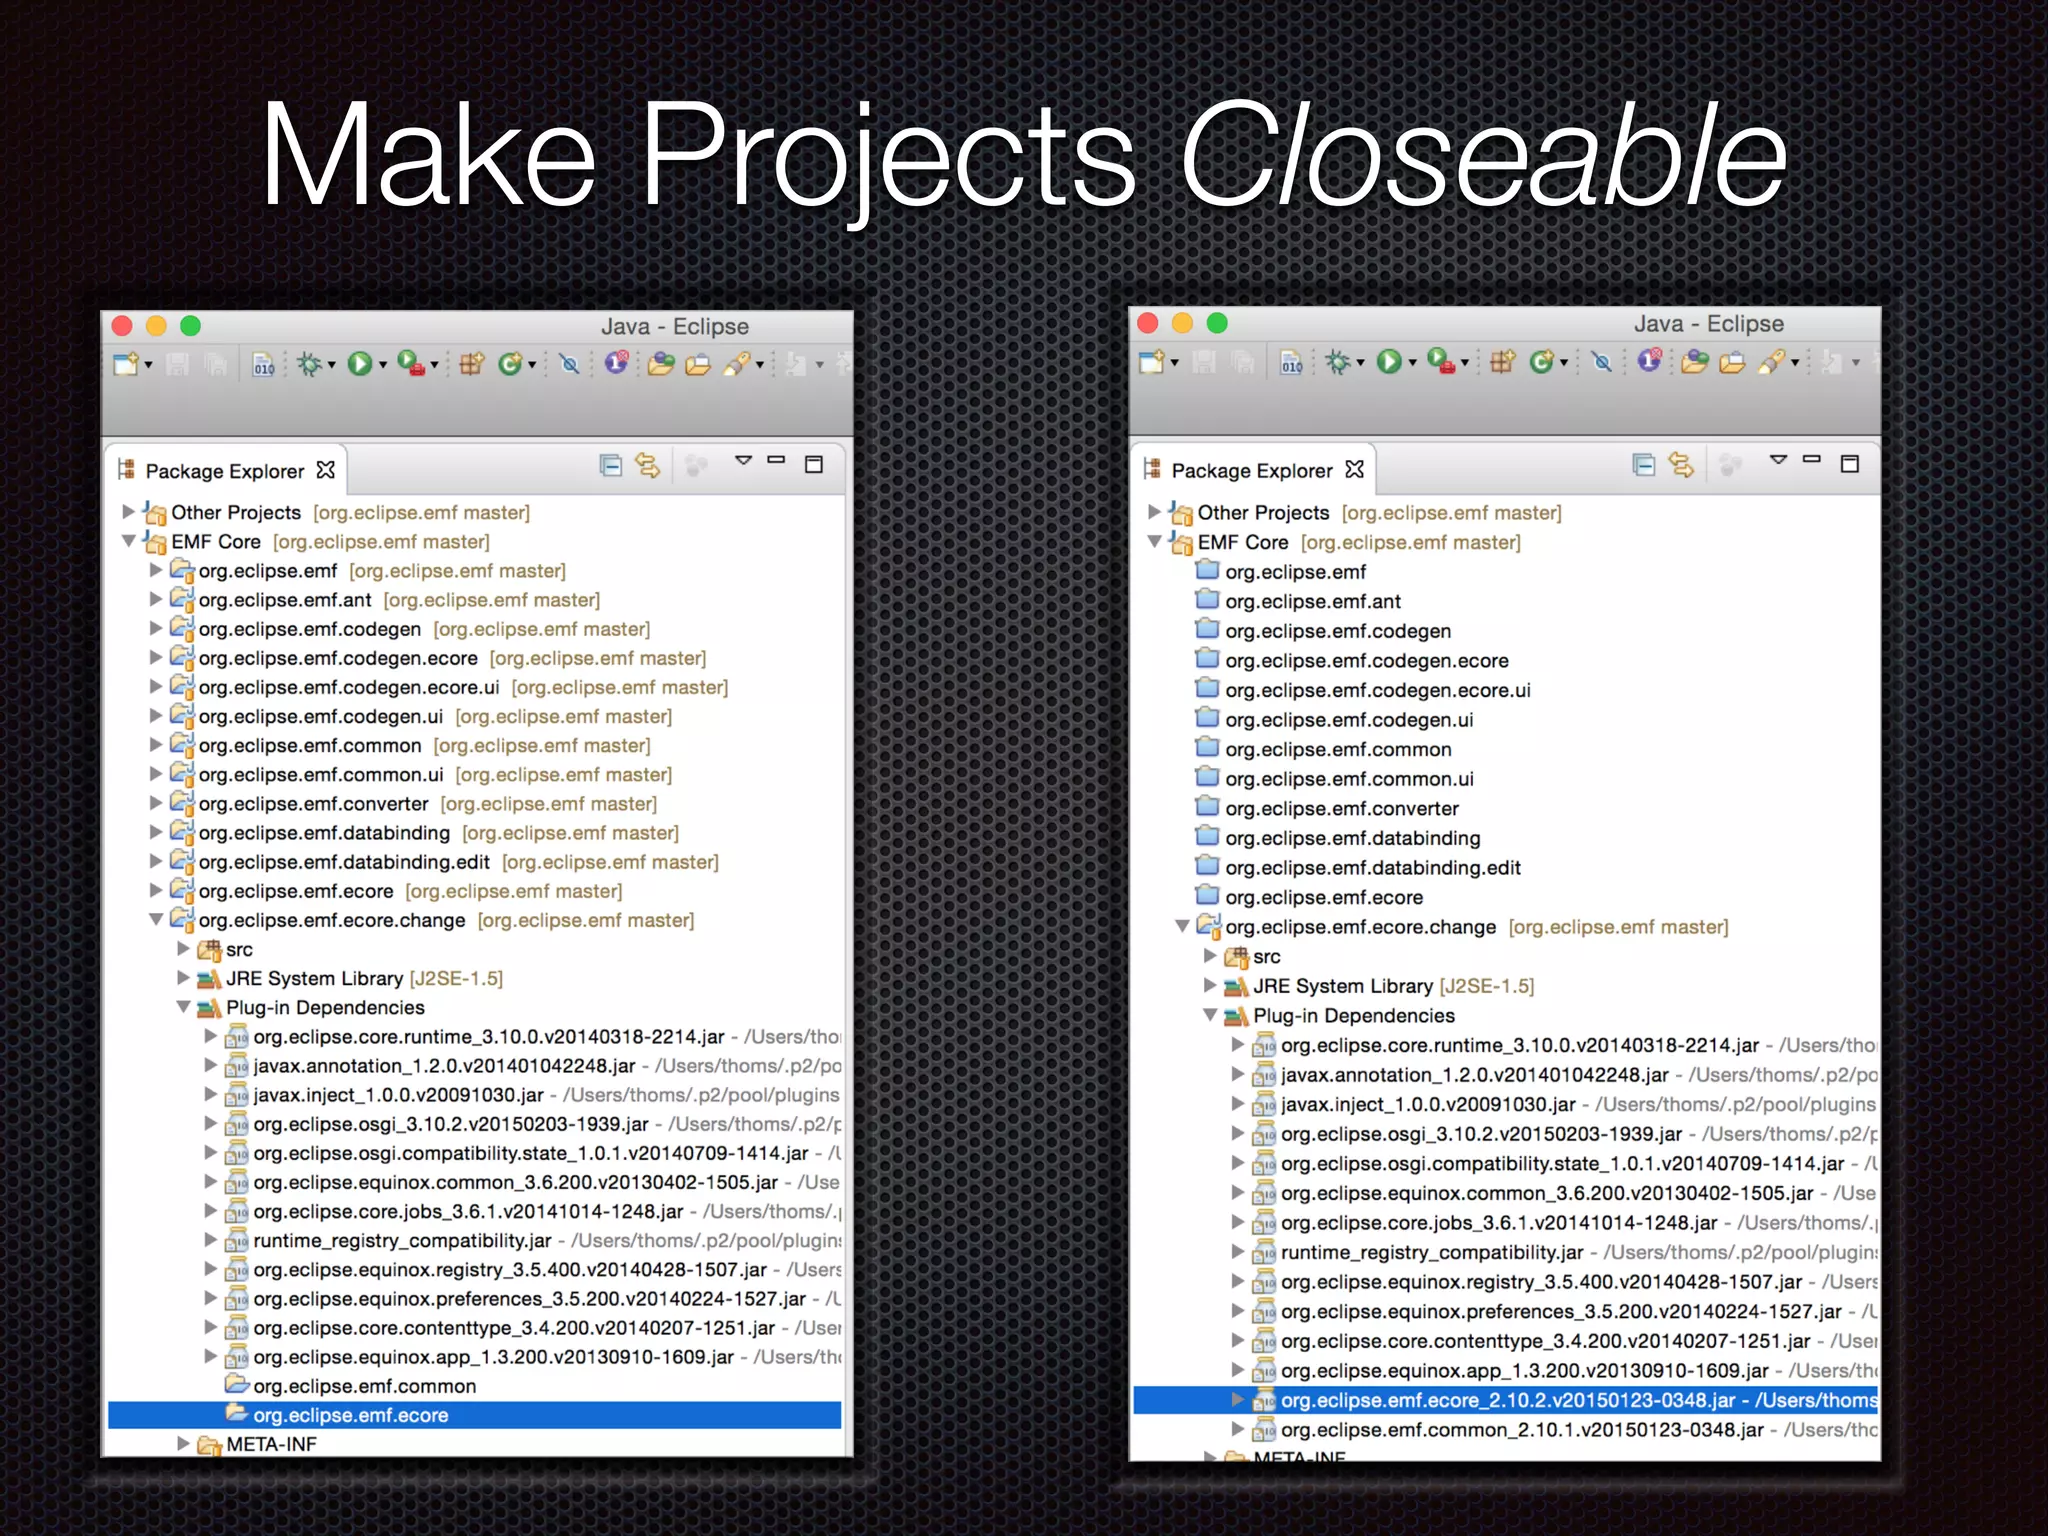
Task: Click the Search flashlight icon in right Eclipse toolbar
Action: click(x=1771, y=362)
